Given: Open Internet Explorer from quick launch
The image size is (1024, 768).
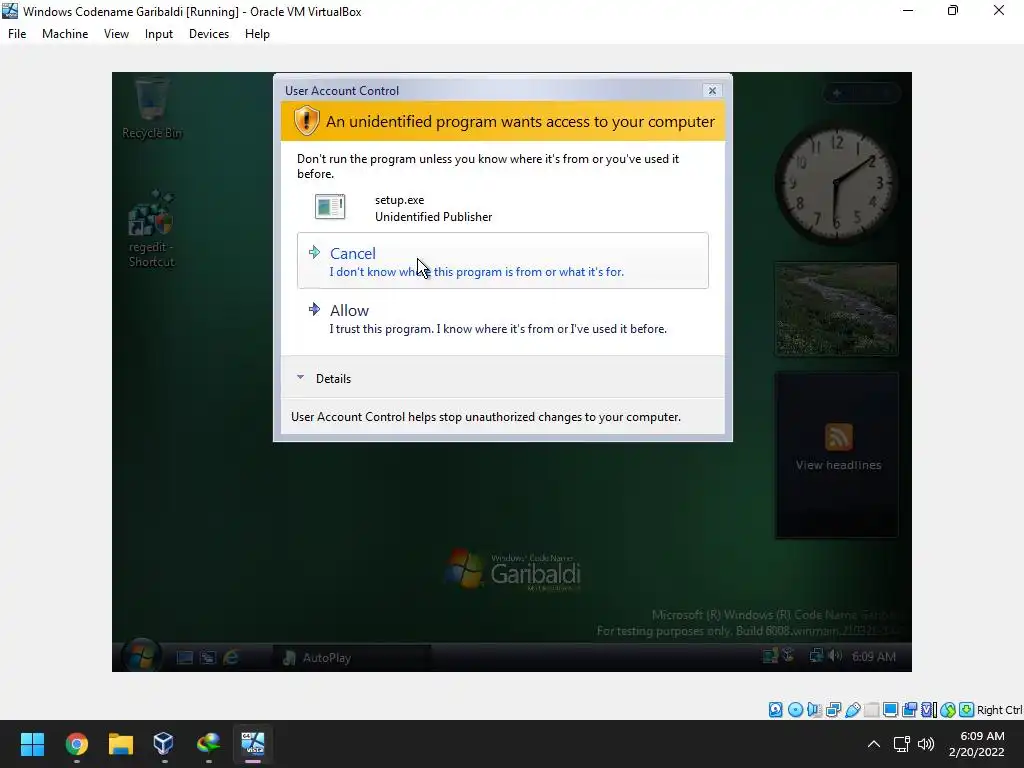Looking at the screenshot, I should click(231, 658).
